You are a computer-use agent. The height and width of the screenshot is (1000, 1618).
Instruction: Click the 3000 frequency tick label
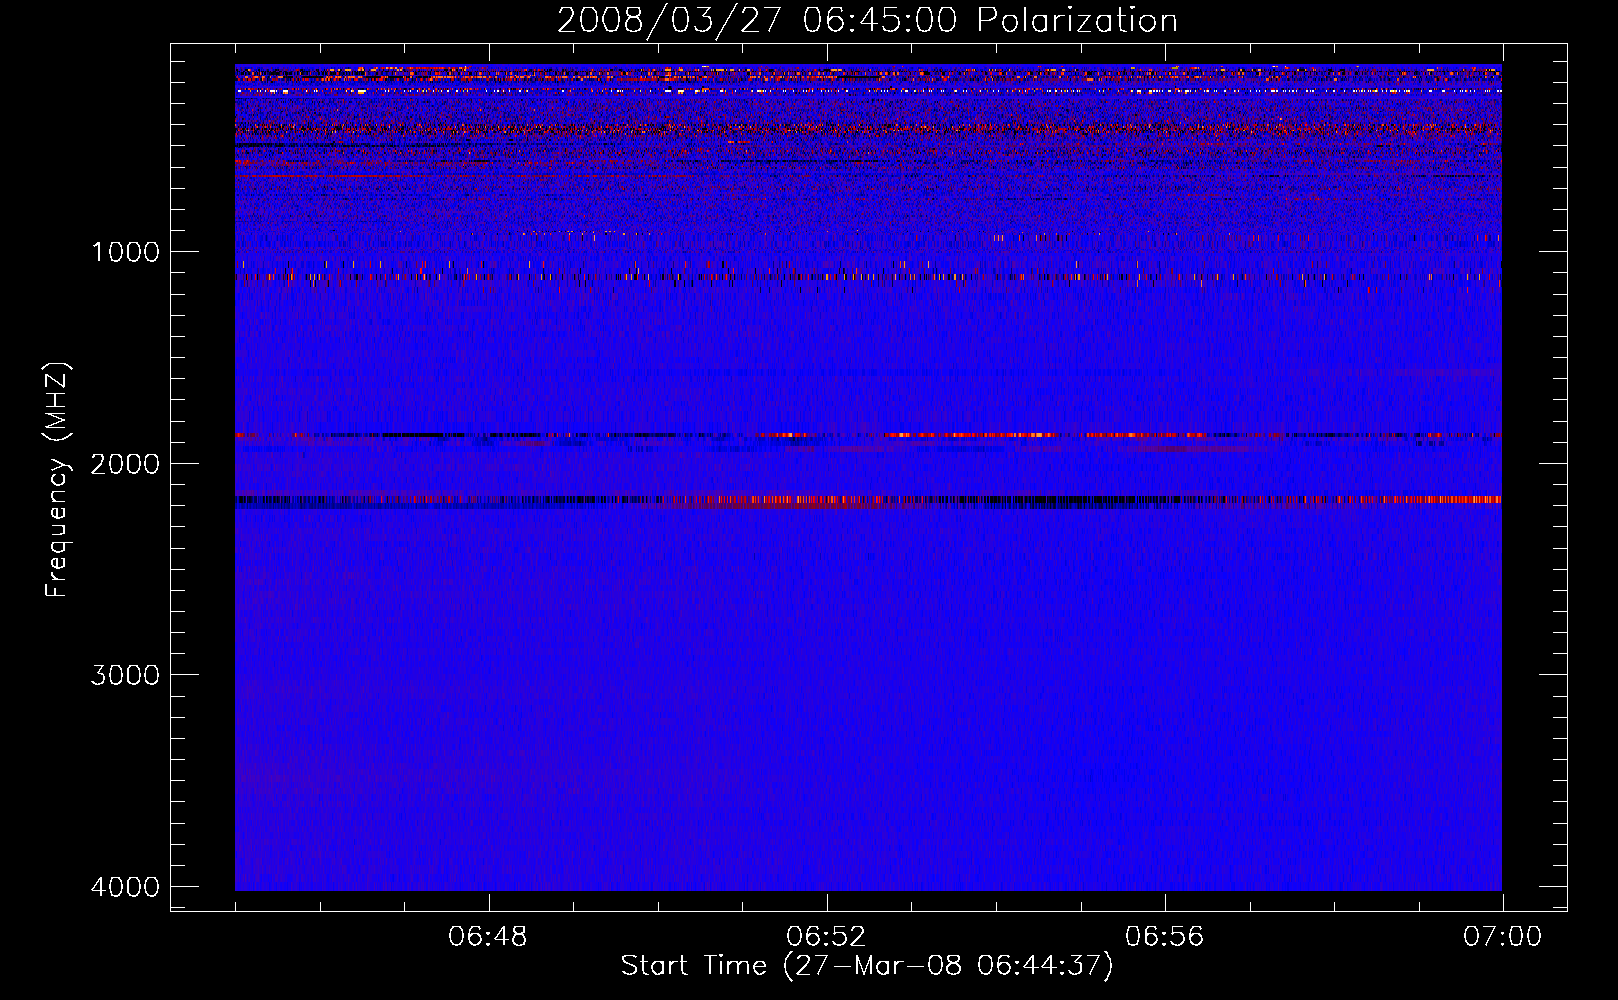125,675
